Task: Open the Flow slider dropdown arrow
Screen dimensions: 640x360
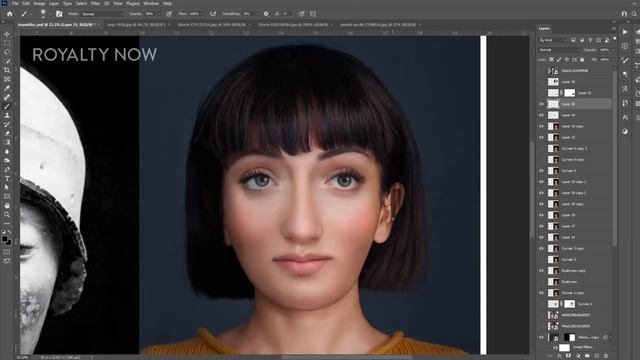Action: 204,14
